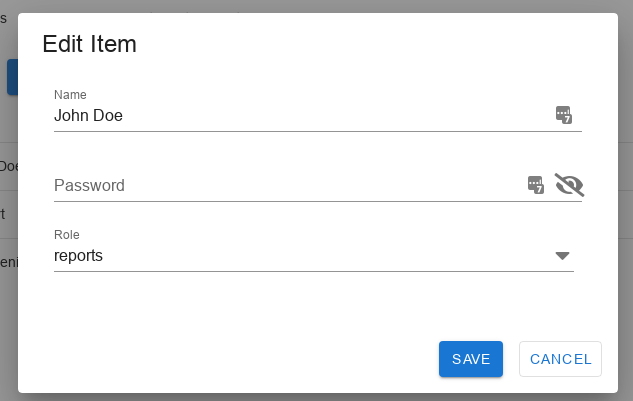This screenshot has width=633, height=401.
Task: Expand the Role dropdown arrow
Action: click(562, 256)
